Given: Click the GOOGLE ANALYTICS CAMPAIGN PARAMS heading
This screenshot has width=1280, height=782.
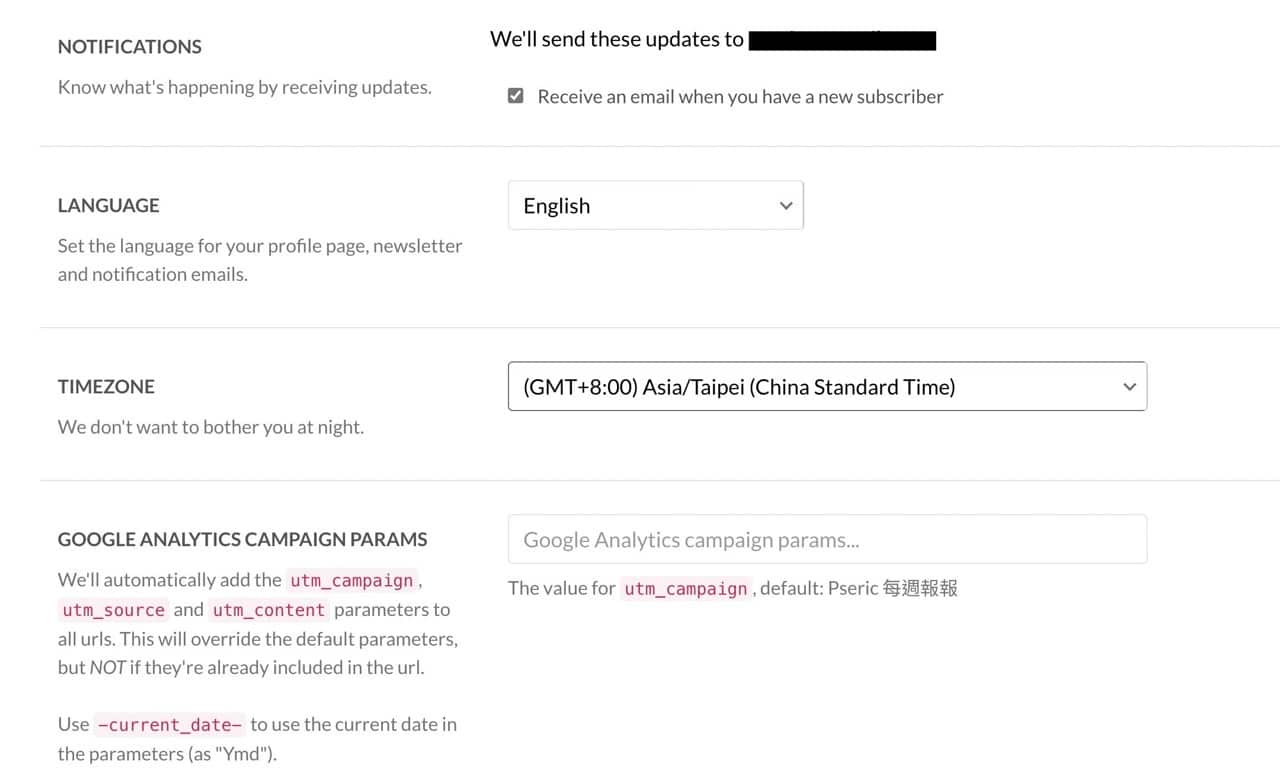Looking at the screenshot, I should 242,540.
